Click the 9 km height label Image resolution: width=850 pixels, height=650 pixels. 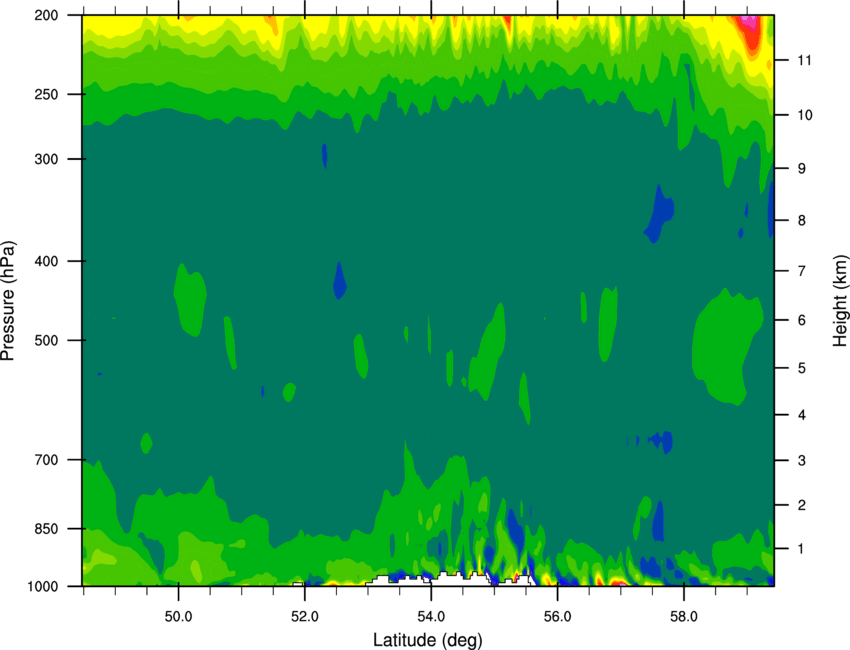(801, 169)
